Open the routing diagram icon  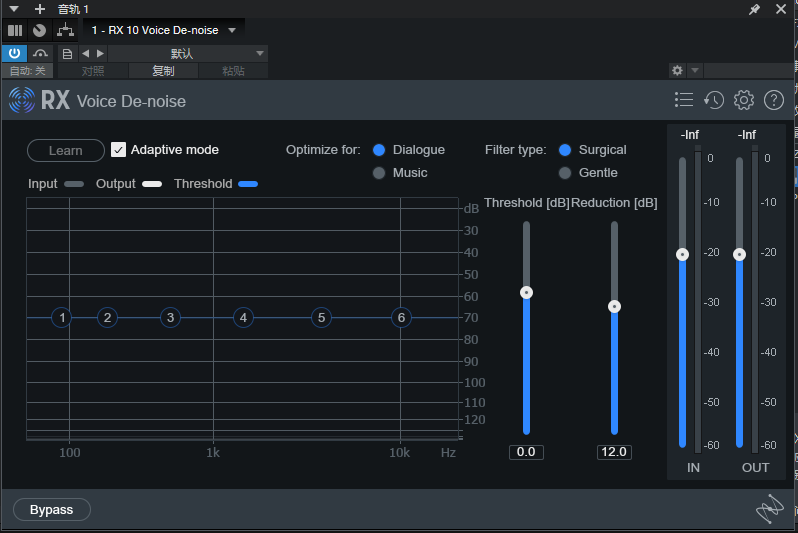(x=64, y=30)
